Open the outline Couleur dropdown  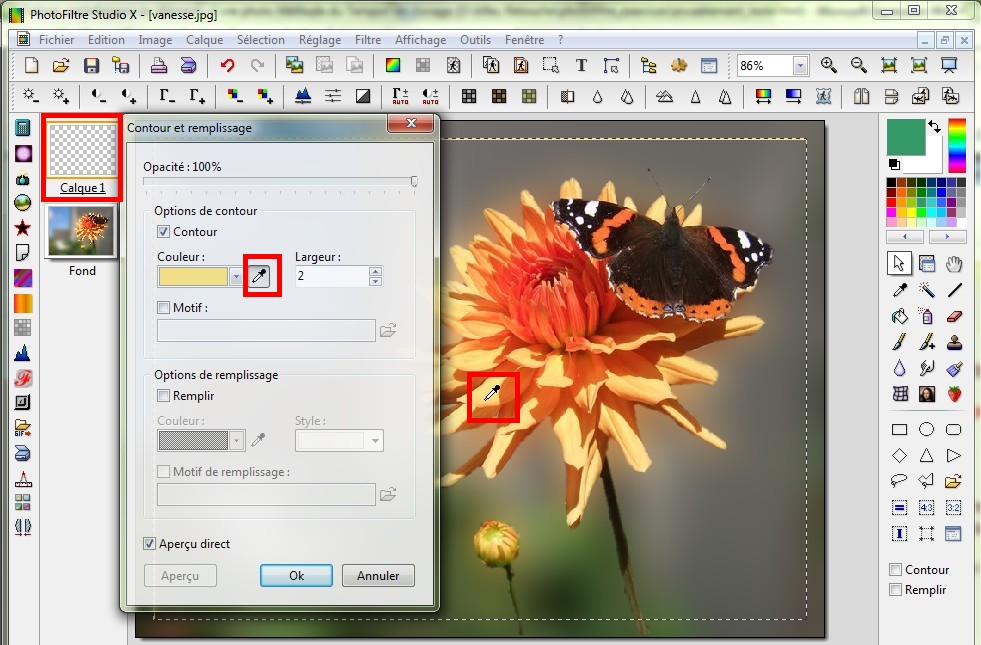click(x=235, y=276)
